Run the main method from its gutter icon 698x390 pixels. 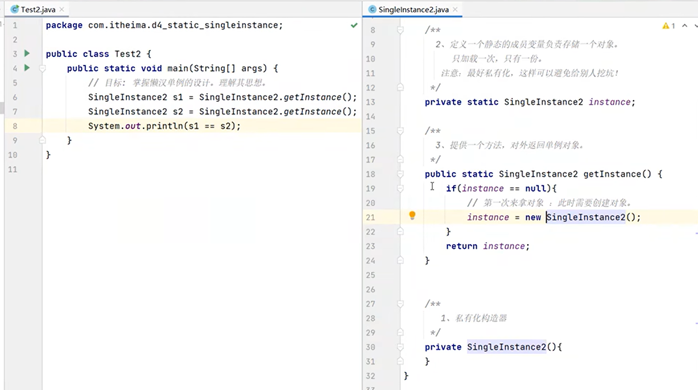tap(27, 68)
